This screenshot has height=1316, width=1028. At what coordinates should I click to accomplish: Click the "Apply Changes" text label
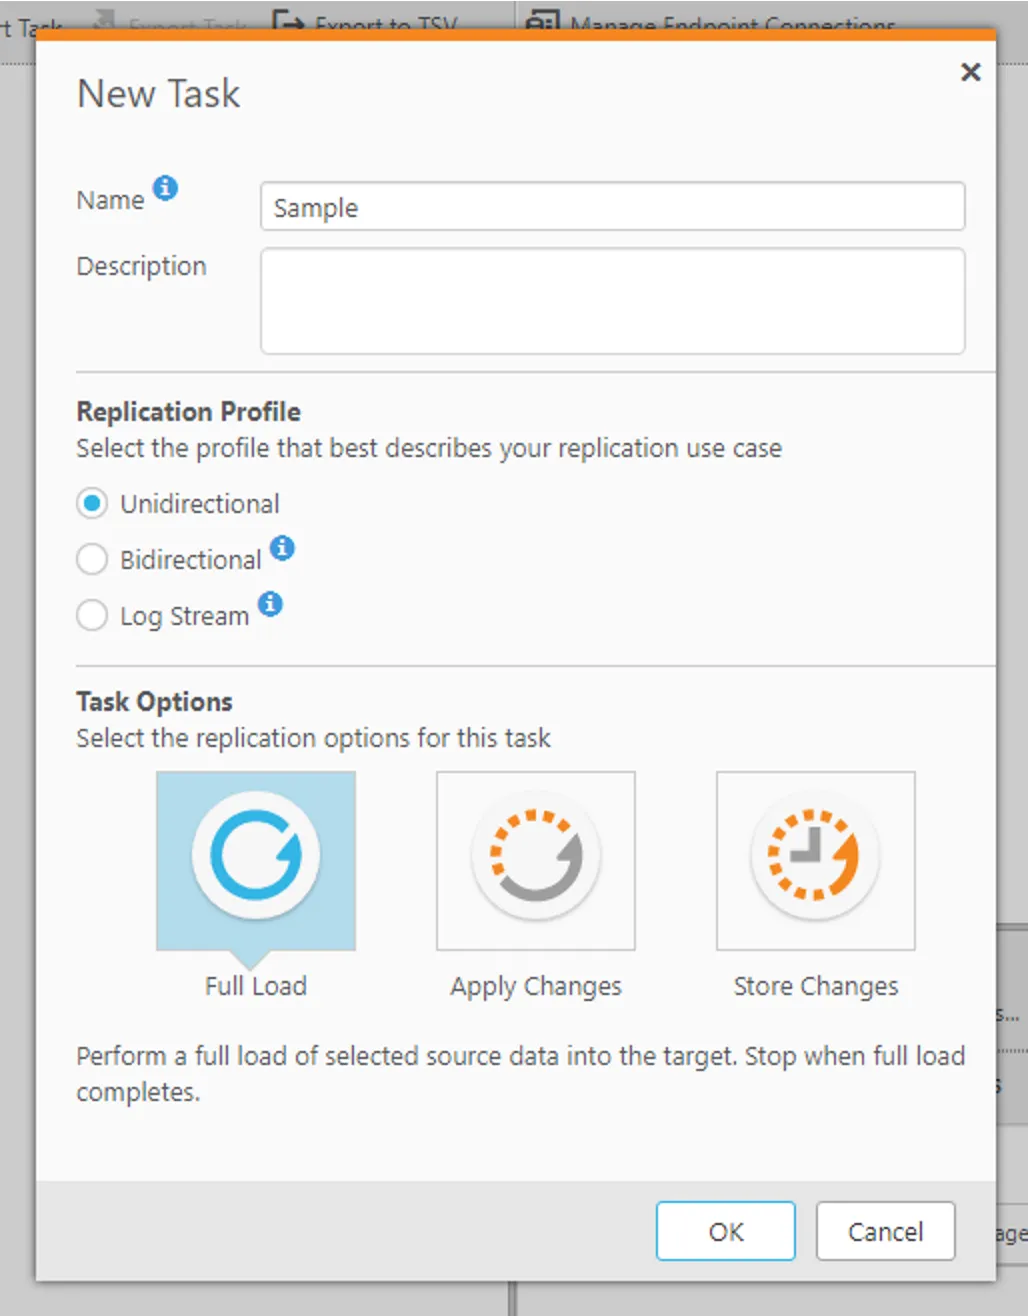[x=536, y=986]
